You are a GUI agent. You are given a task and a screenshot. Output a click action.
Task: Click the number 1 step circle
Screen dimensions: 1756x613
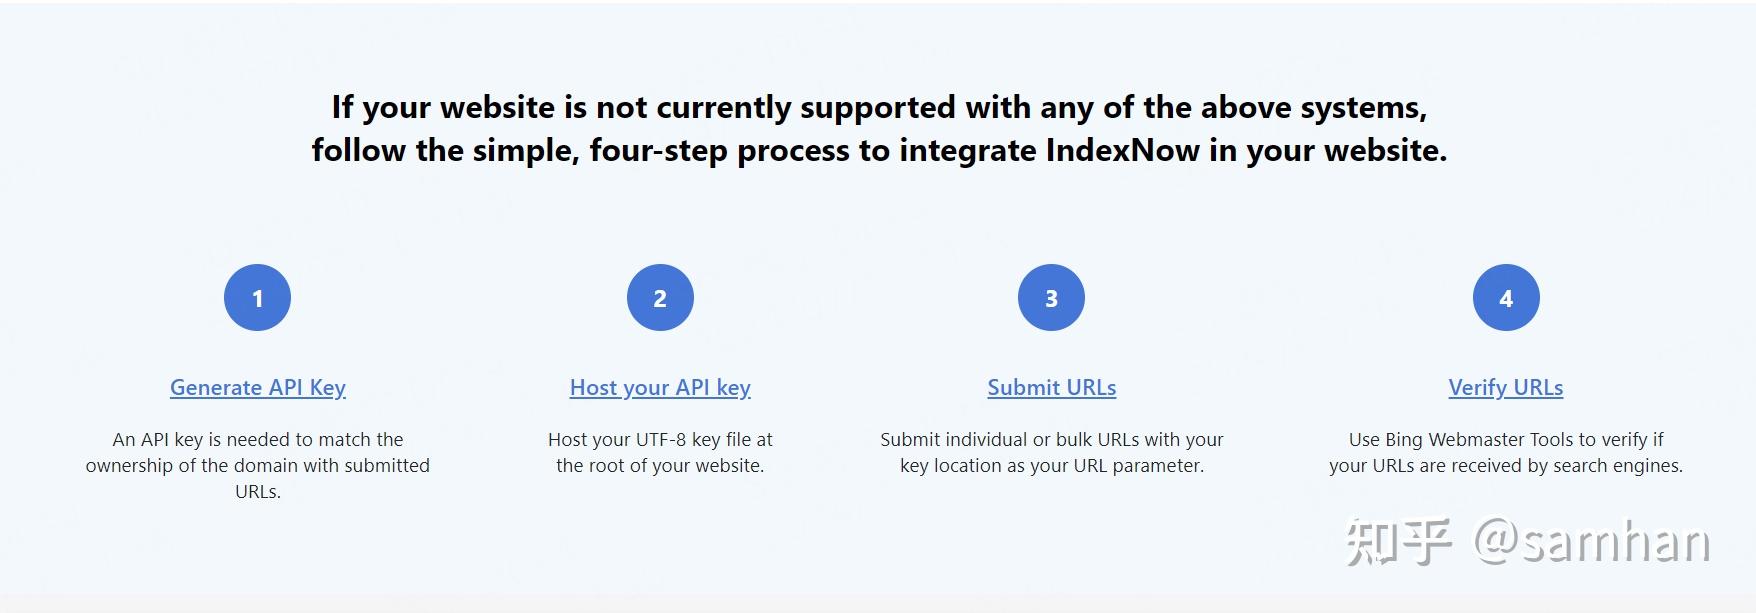pos(257,298)
